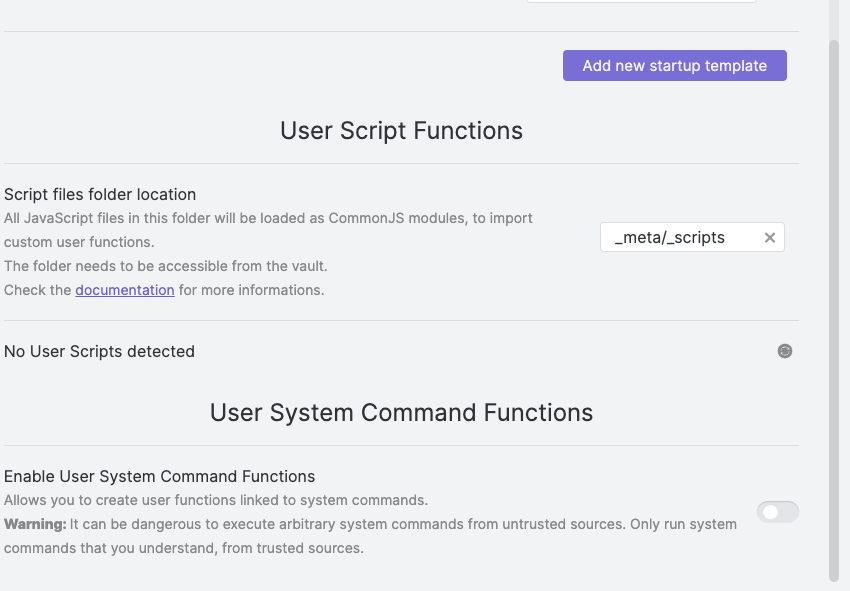This screenshot has height=591, width=850.
Task: Click the 'Allows you to create user functions' description
Action: 216,500
